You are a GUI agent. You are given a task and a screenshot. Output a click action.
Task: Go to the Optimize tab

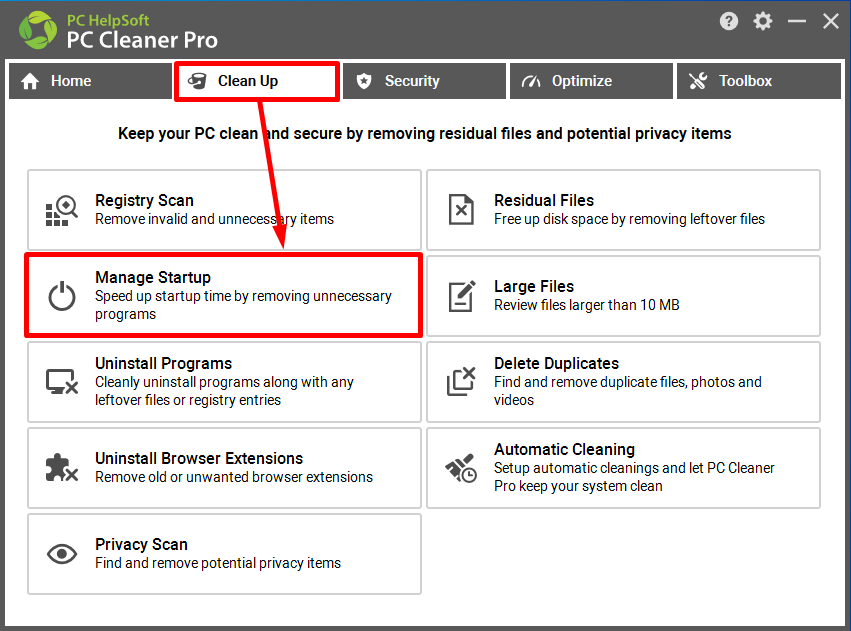pyautogui.click(x=592, y=81)
